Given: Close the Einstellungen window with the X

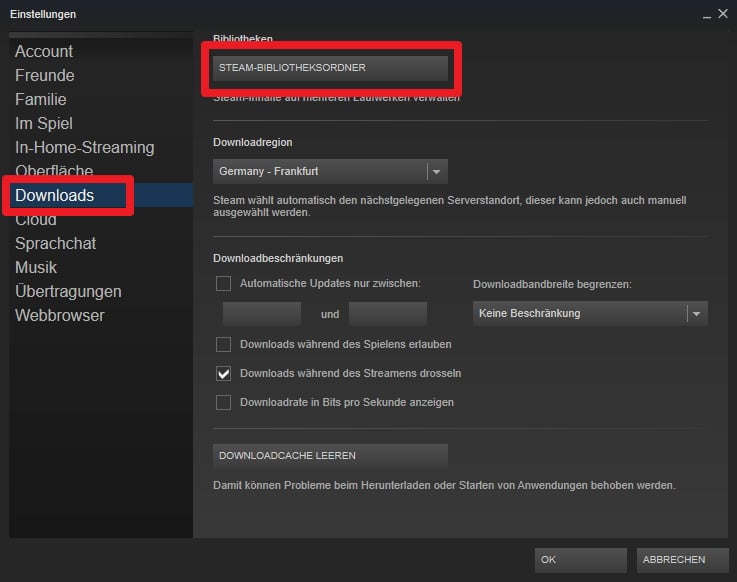Looking at the screenshot, I should 723,14.
